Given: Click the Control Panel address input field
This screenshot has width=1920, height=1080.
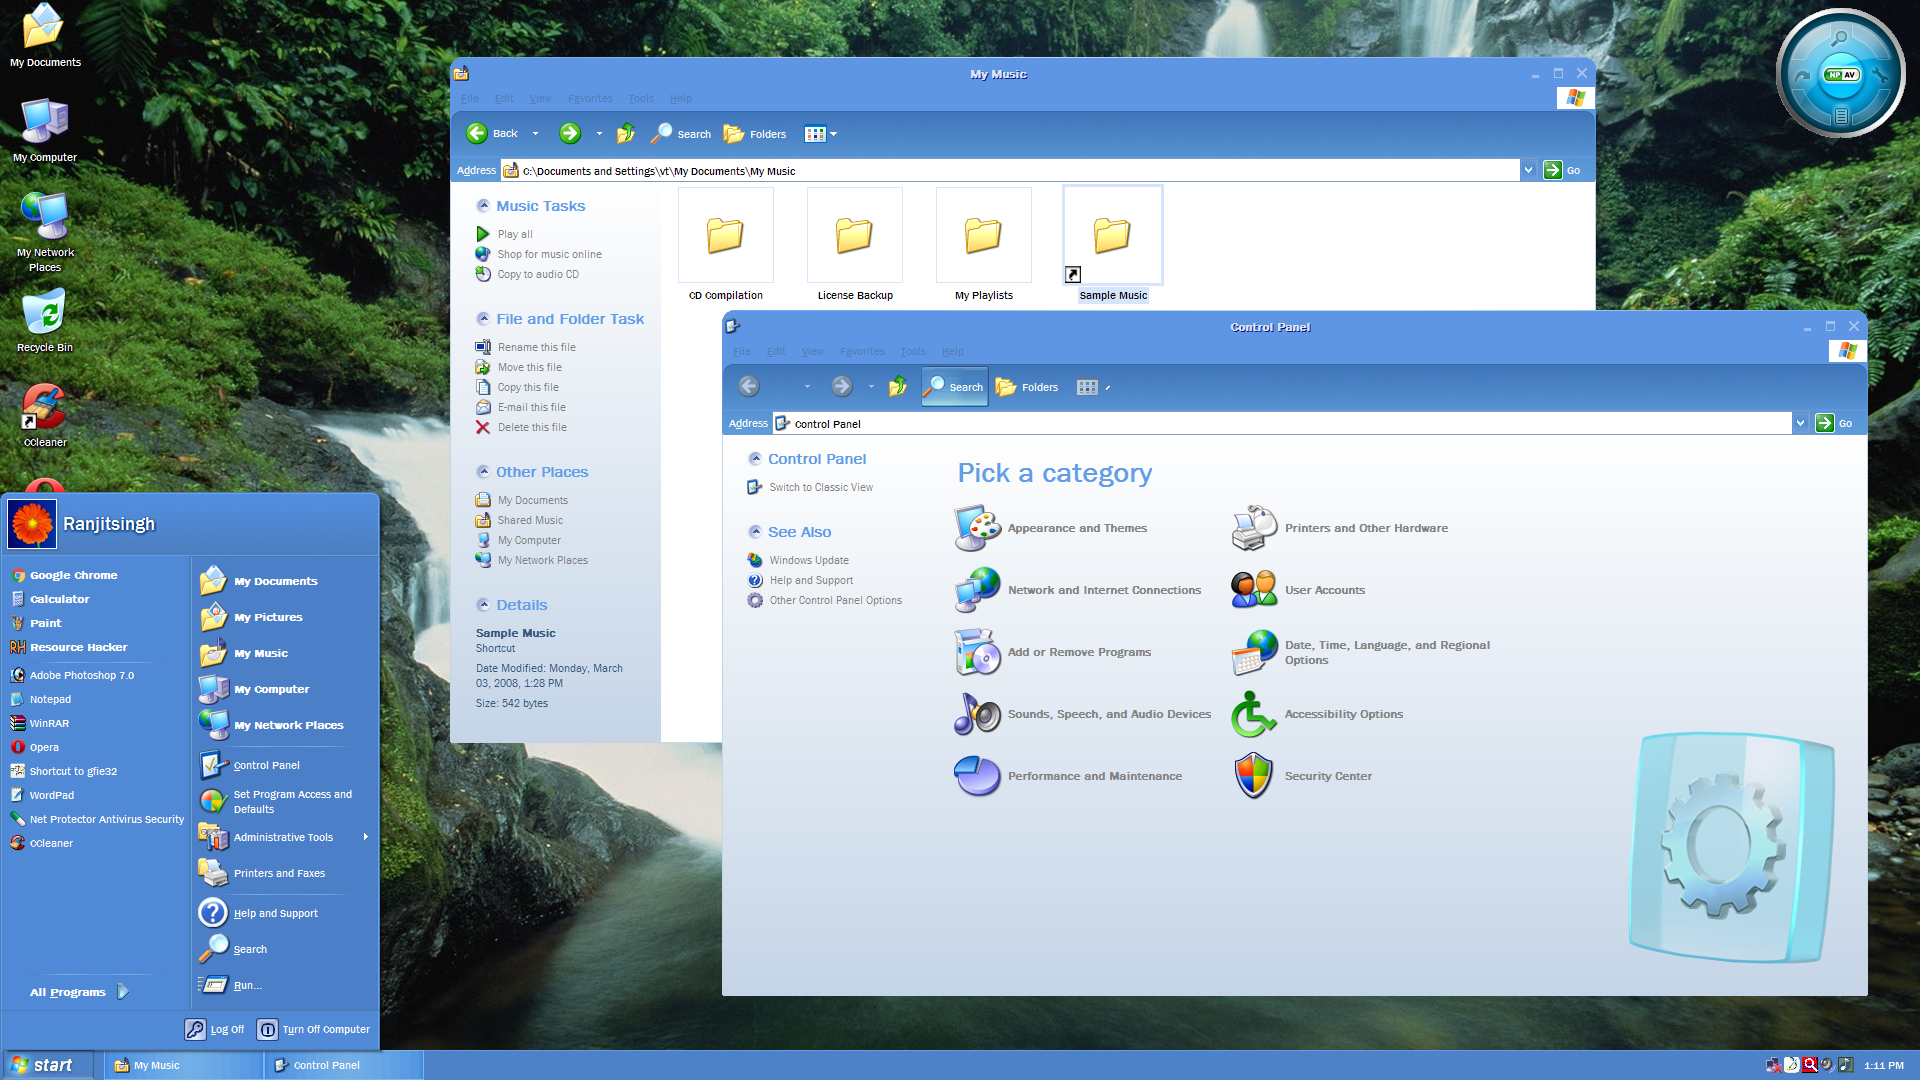Looking at the screenshot, I should (1280, 424).
